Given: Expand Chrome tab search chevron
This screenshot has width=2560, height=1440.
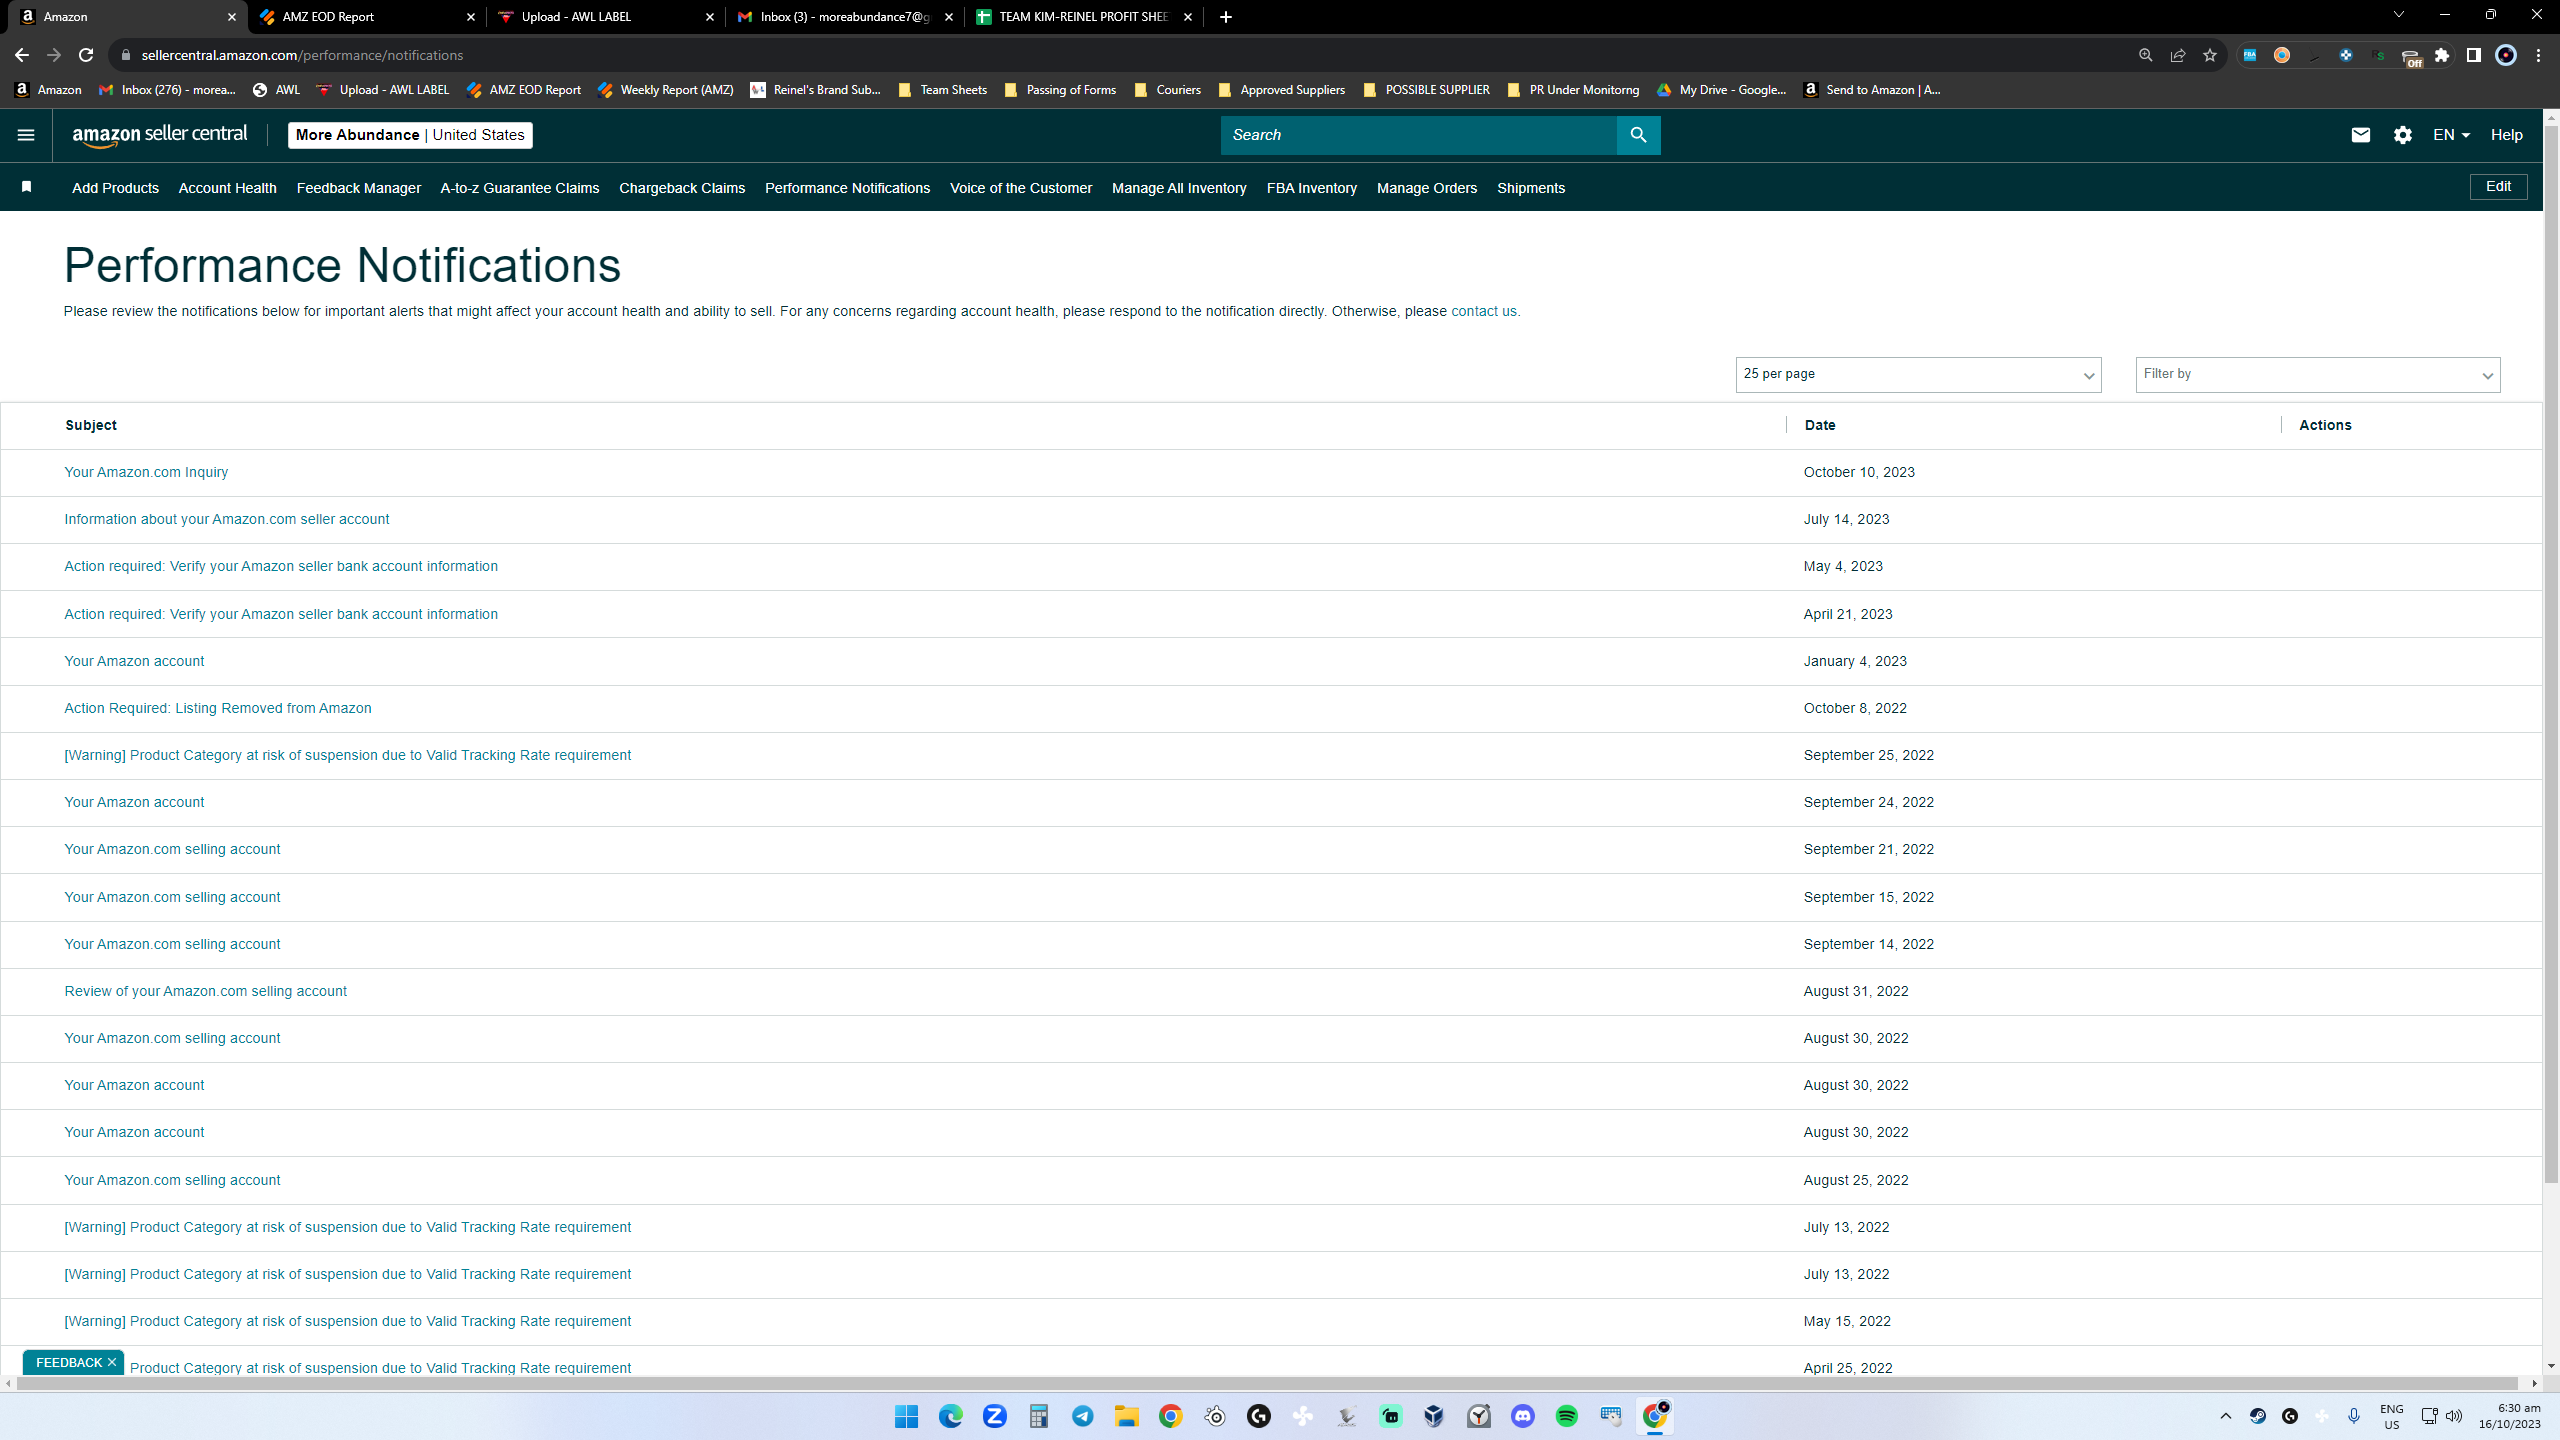Looking at the screenshot, I should coord(2398,15).
